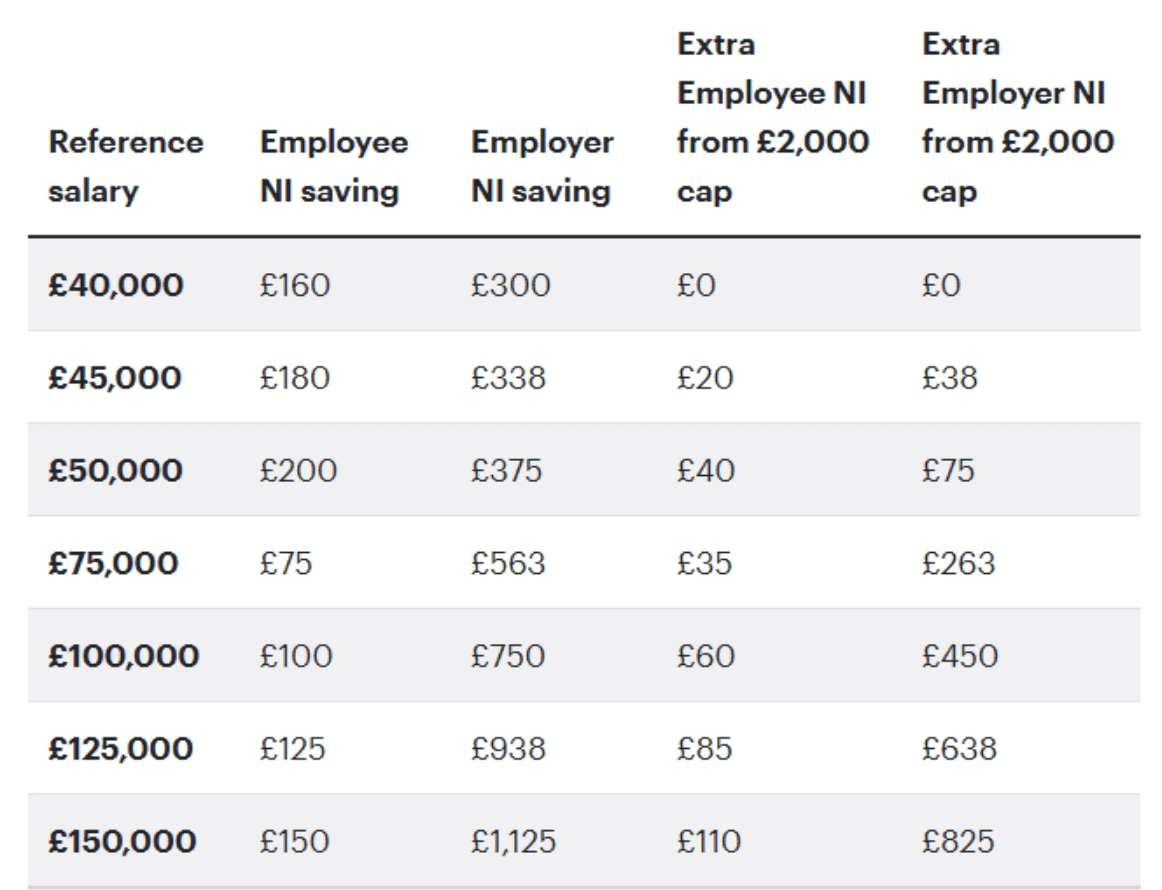This screenshot has width=1162, height=890.
Task: Click the £338 employer NI saving value
Action: click(508, 378)
